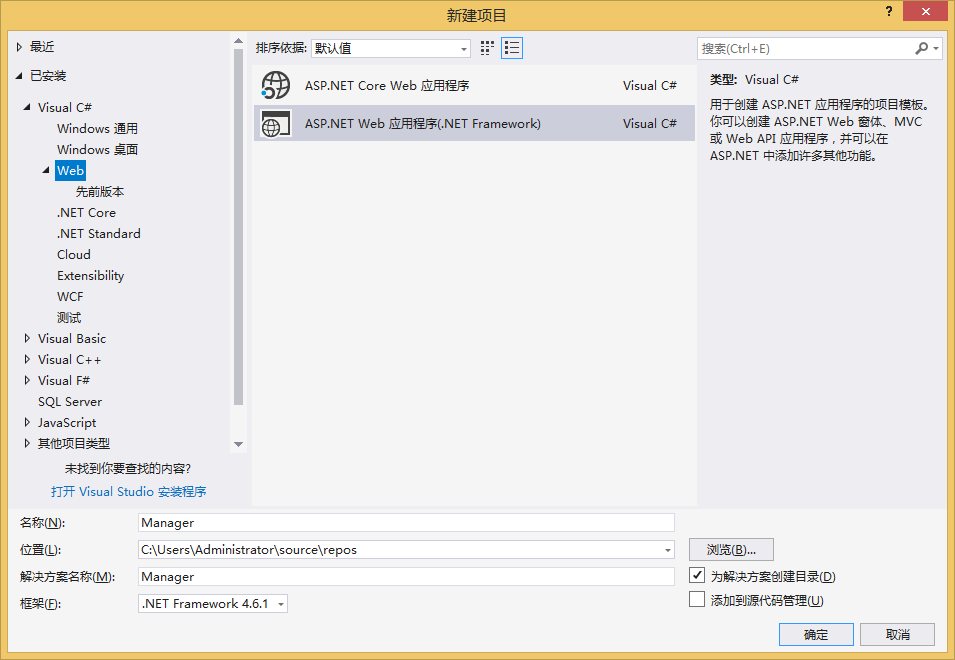
Task: Collapse the 已安装 (Installed) node
Action: [x=19, y=76]
